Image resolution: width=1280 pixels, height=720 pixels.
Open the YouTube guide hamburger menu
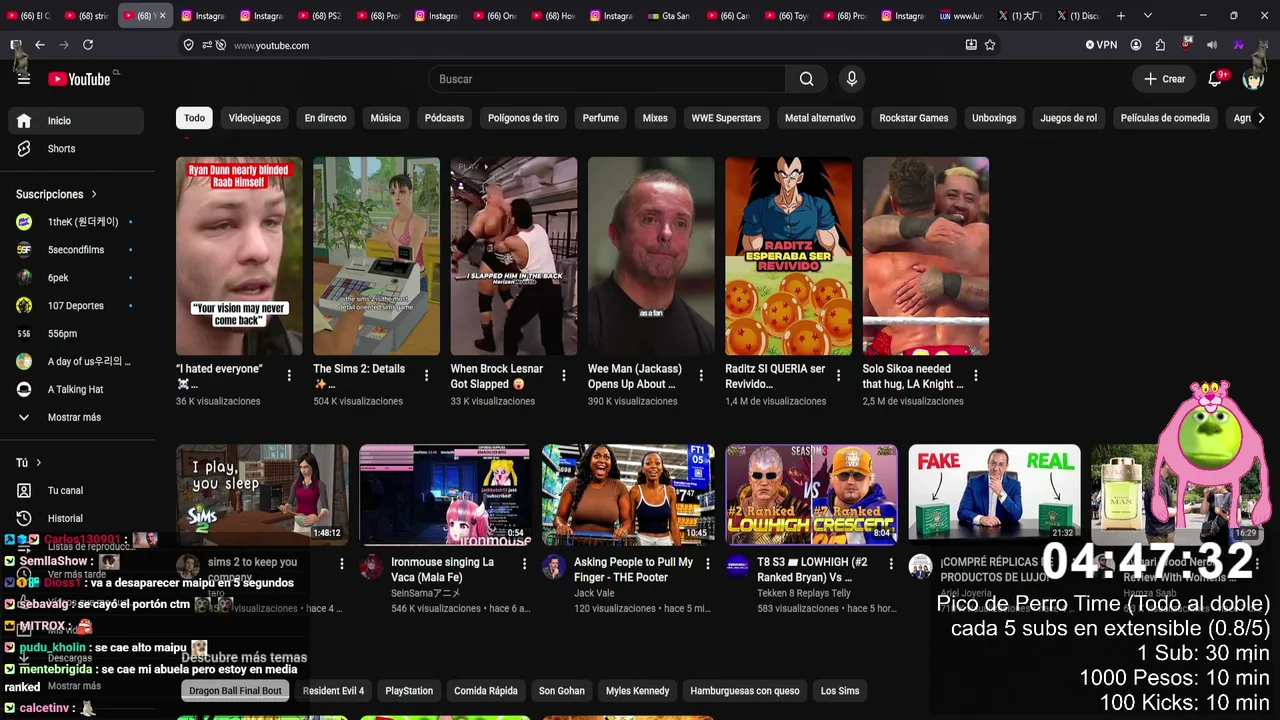[x=24, y=79]
